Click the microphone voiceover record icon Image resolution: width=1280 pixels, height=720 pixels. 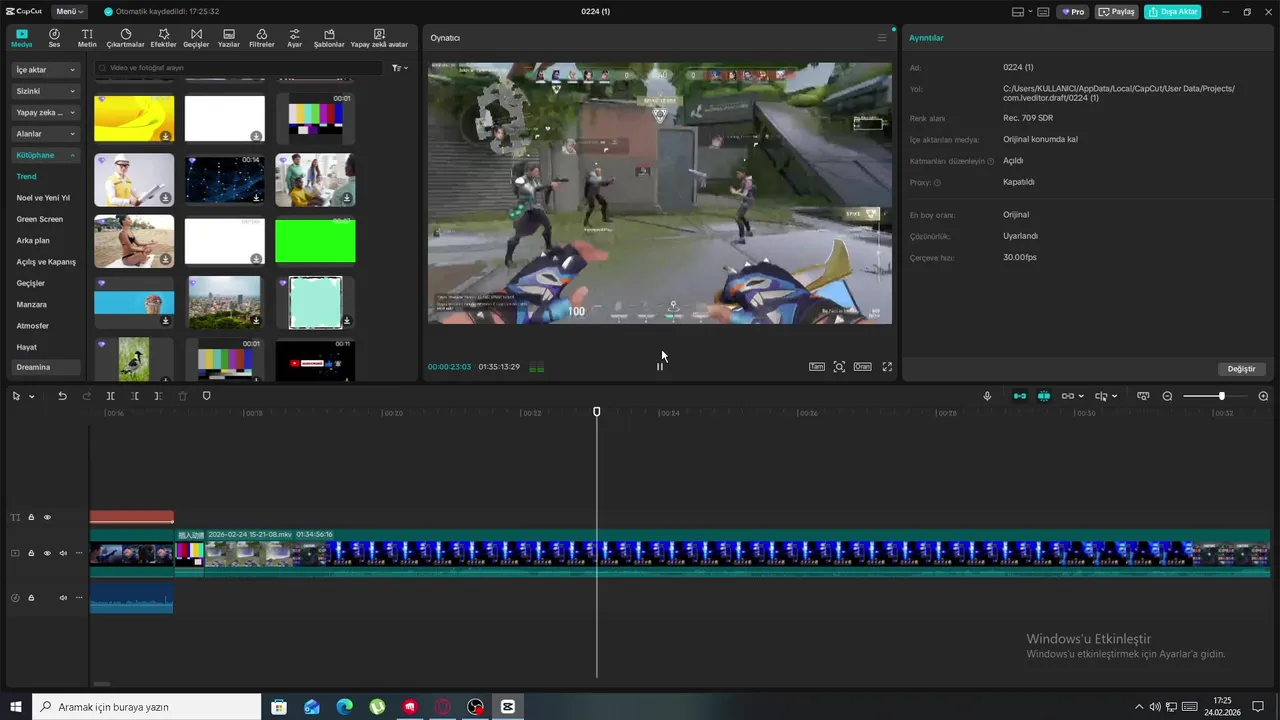pyautogui.click(x=987, y=396)
